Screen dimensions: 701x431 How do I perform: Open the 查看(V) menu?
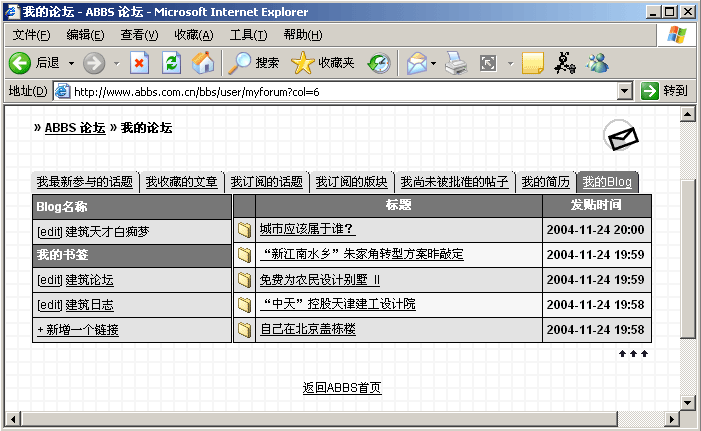pyautogui.click(x=139, y=35)
